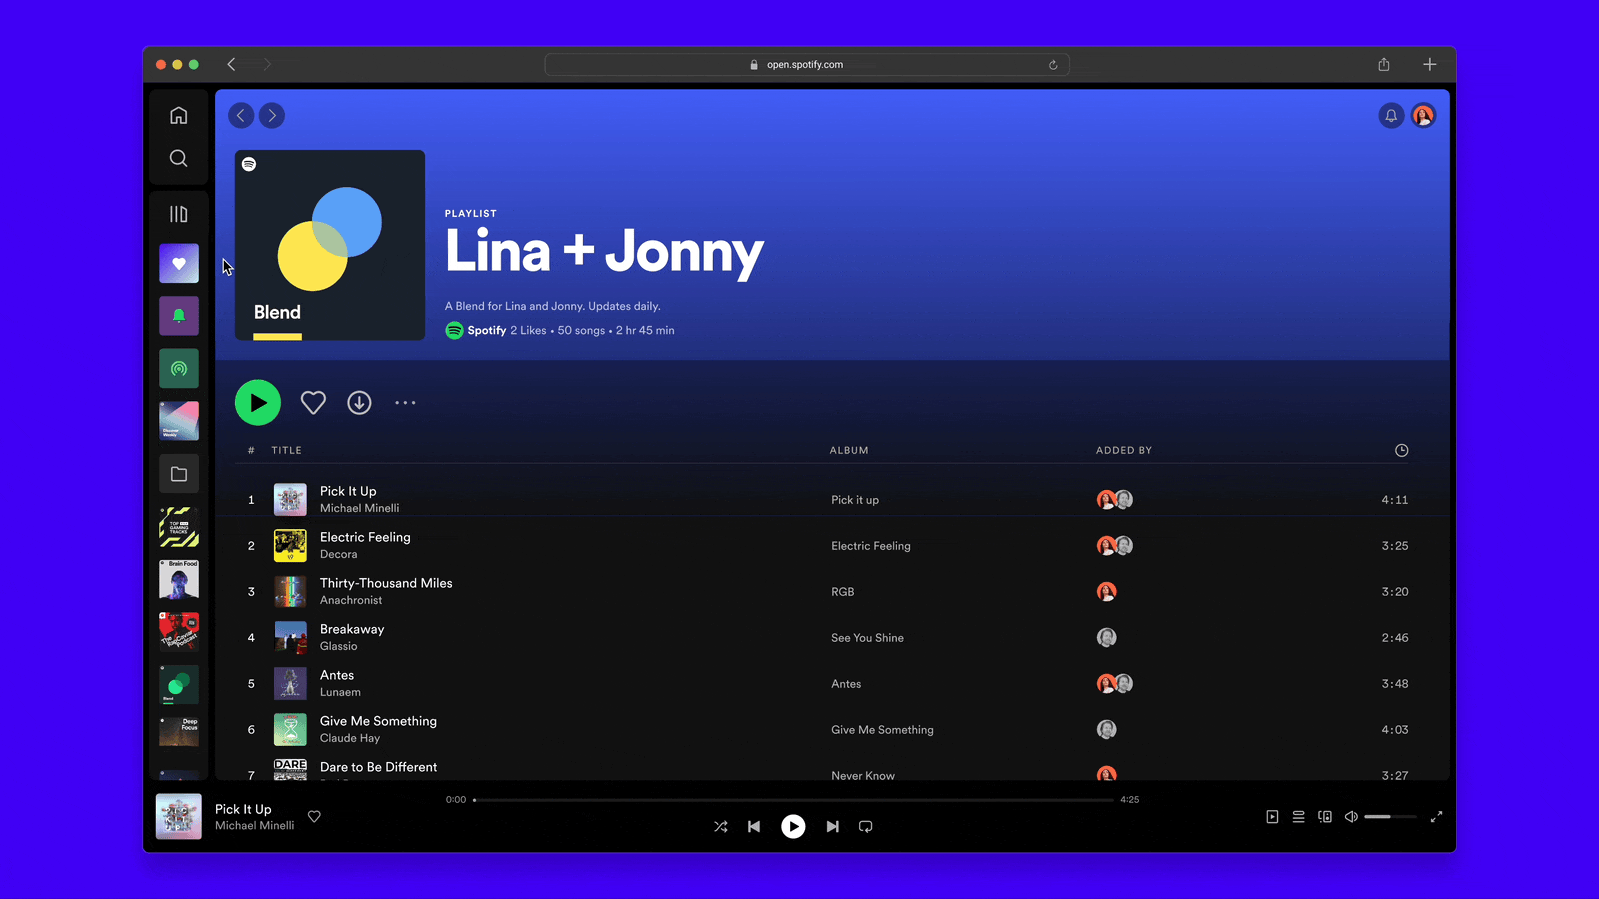Skip to next track
The image size is (1599, 899).
pos(832,827)
